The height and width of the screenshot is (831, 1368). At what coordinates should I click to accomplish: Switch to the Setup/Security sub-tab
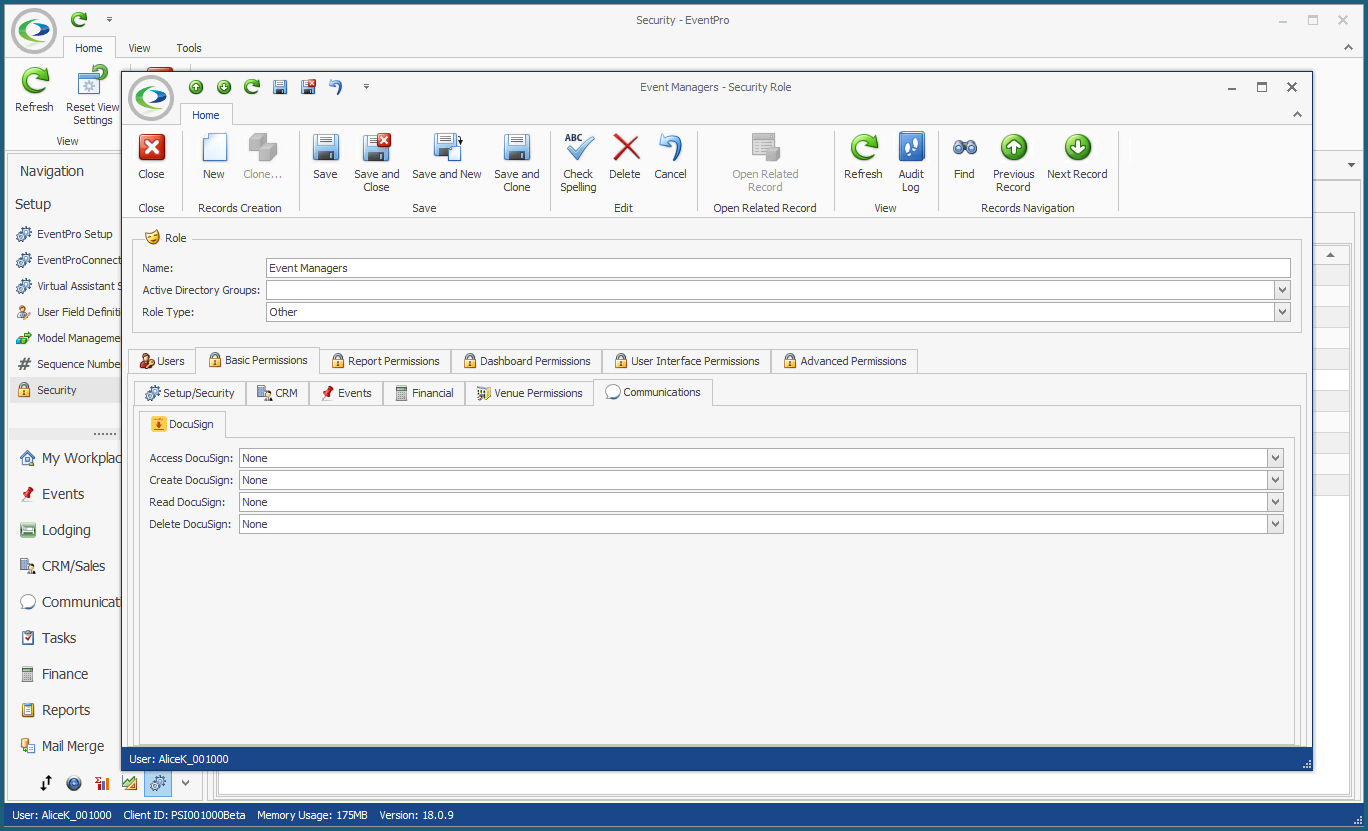190,393
